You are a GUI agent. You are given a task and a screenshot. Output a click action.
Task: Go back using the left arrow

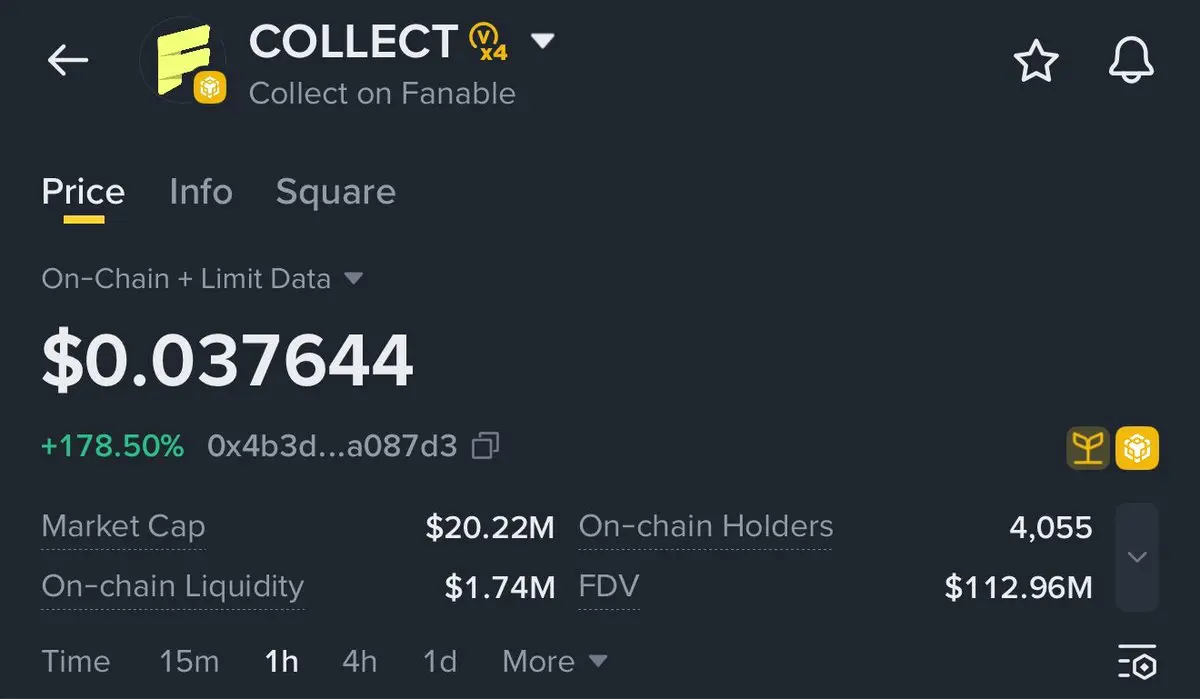[68, 61]
